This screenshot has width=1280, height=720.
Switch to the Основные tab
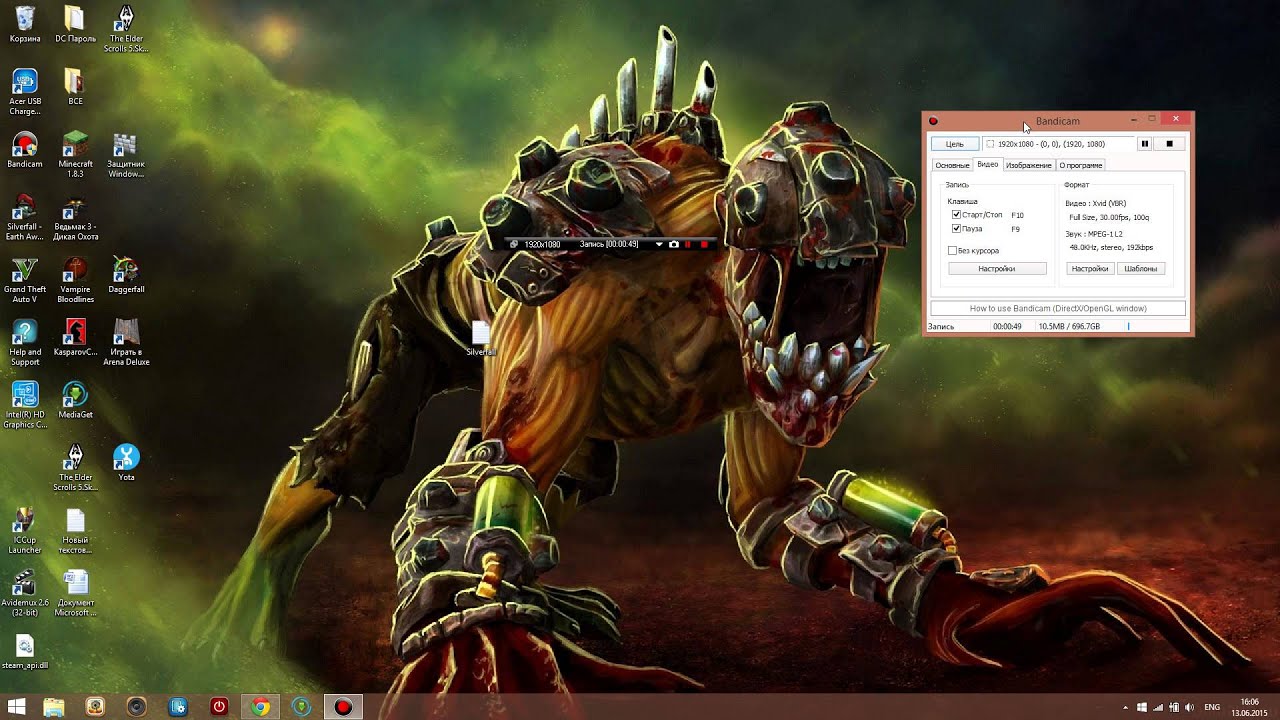pos(952,165)
